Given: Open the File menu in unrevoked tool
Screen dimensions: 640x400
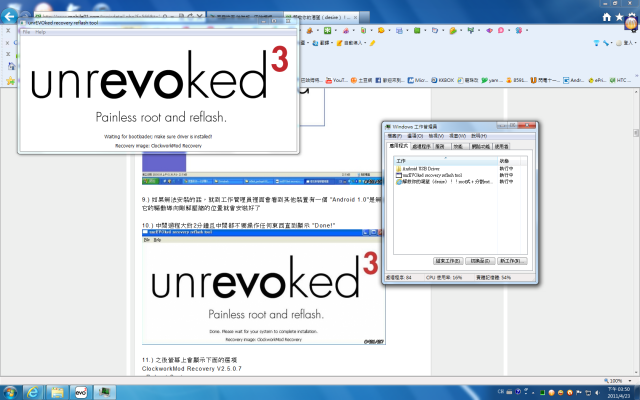Looking at the screenshot, I should click(x=26, y=32).
